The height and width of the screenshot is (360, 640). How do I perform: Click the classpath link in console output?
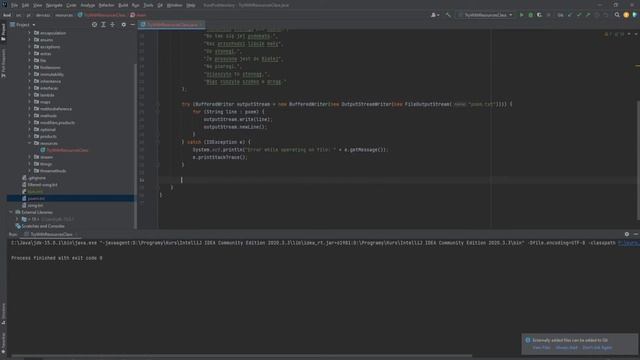pos(629,243)
